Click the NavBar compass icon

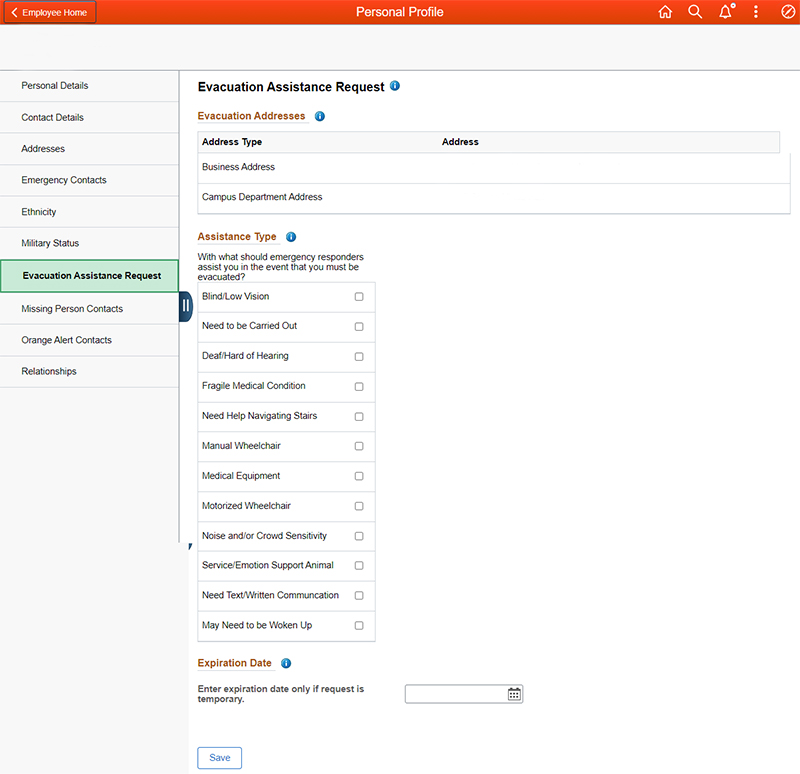pos(787,12)
